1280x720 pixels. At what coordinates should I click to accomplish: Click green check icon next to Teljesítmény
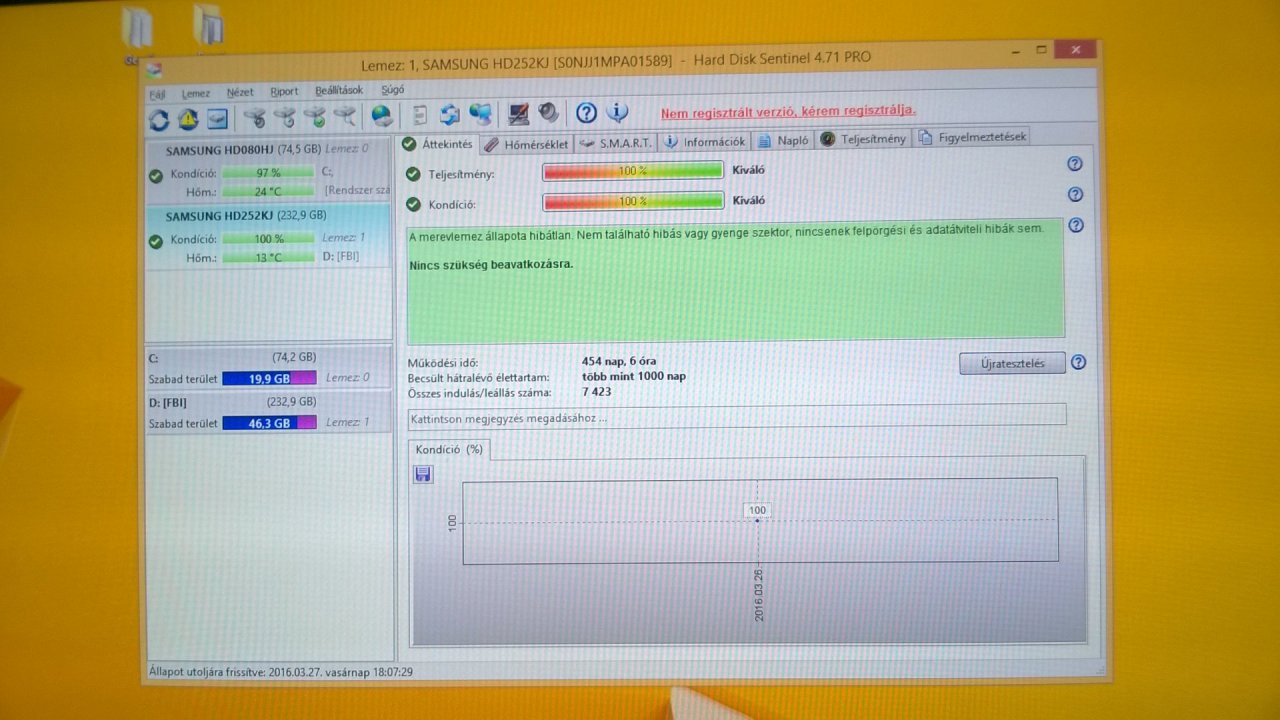(414, 175)
